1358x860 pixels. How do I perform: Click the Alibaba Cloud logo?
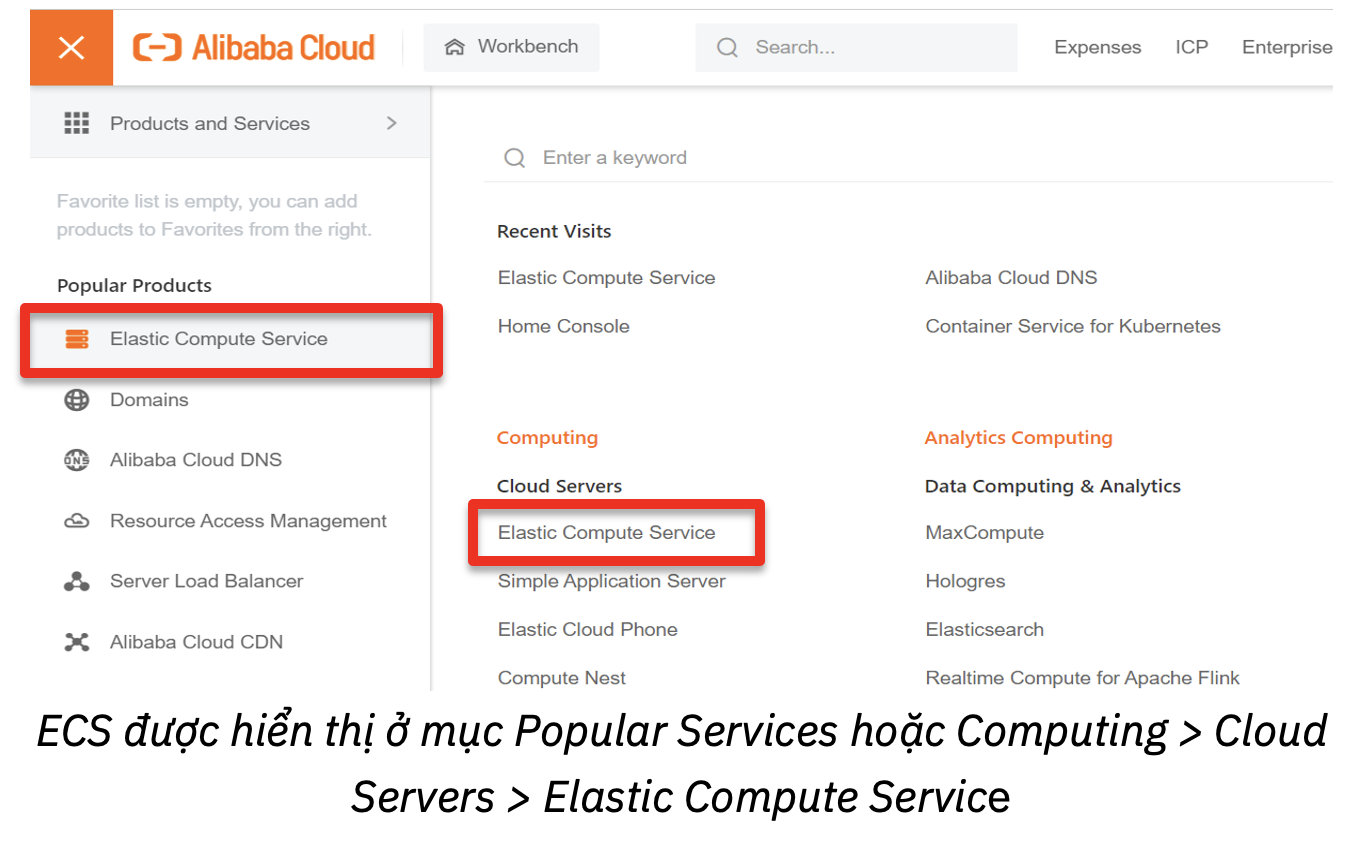pos(254,48)
